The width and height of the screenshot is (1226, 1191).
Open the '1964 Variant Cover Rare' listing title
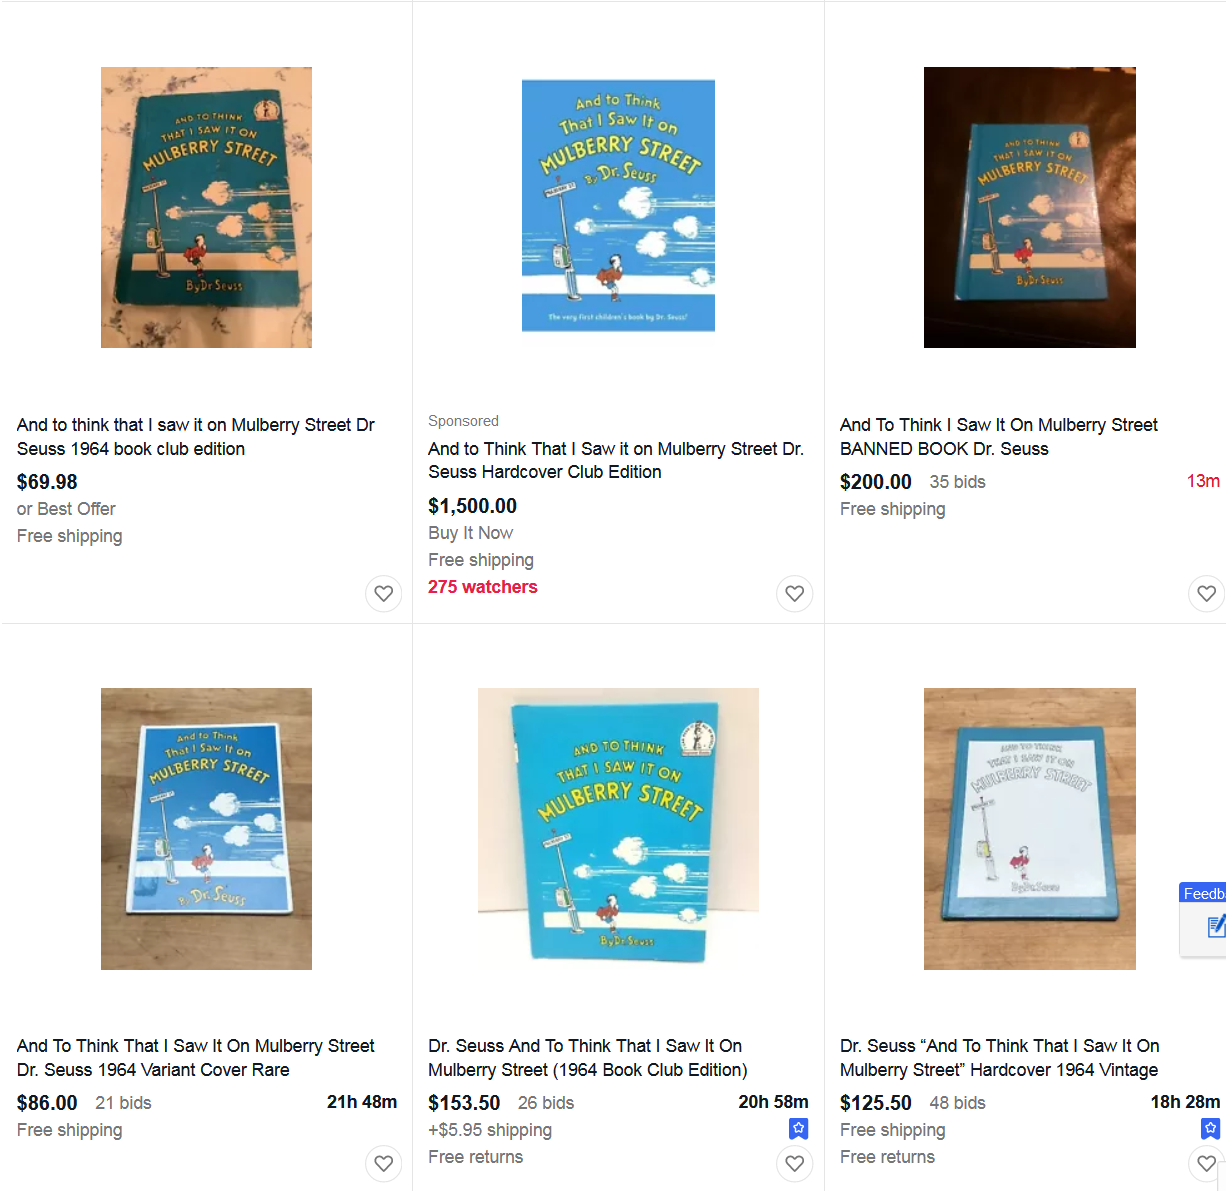click(196, 1058)
